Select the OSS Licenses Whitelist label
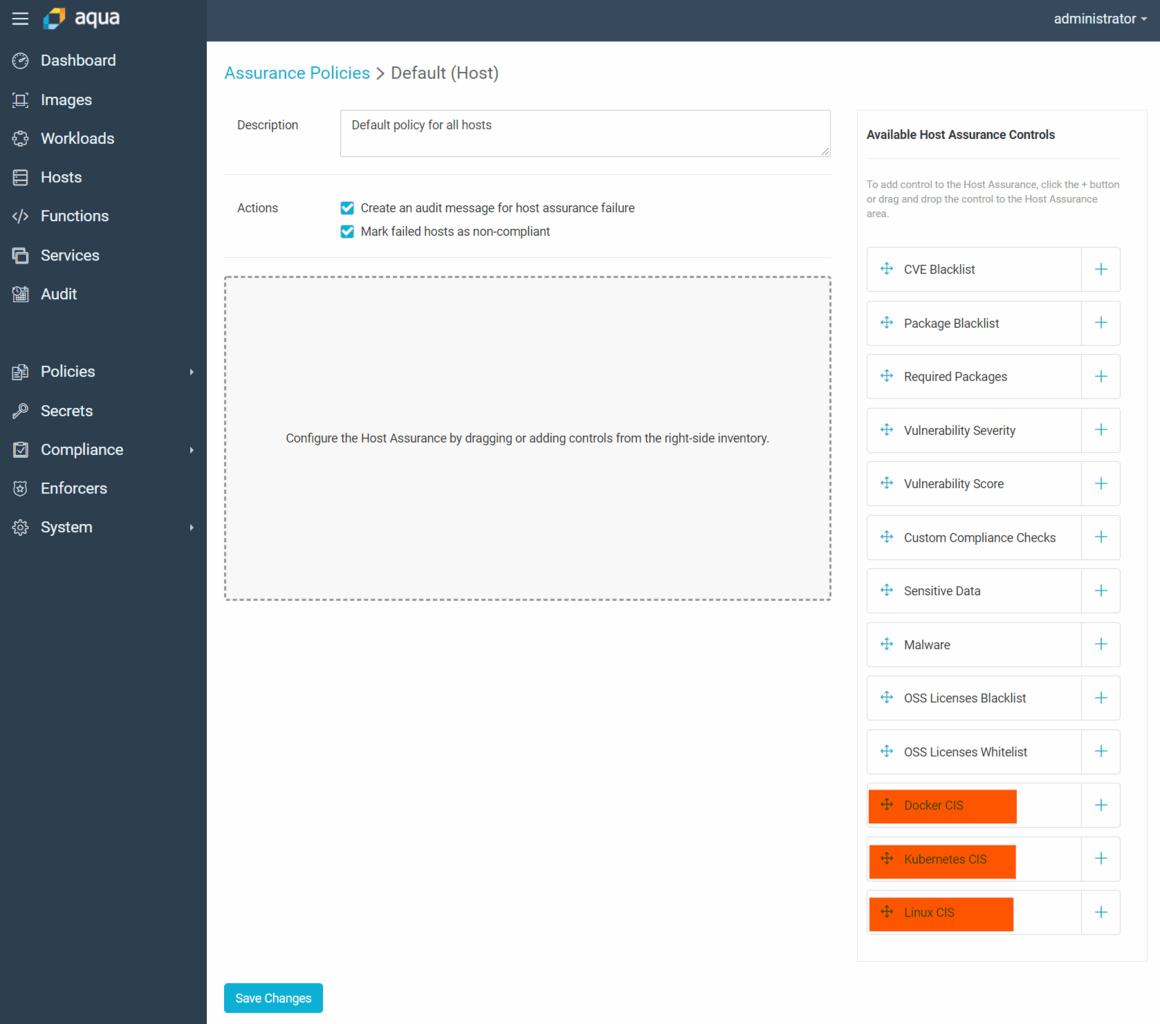Screen dimensions: 1160x1024 [x=965, y=752]
